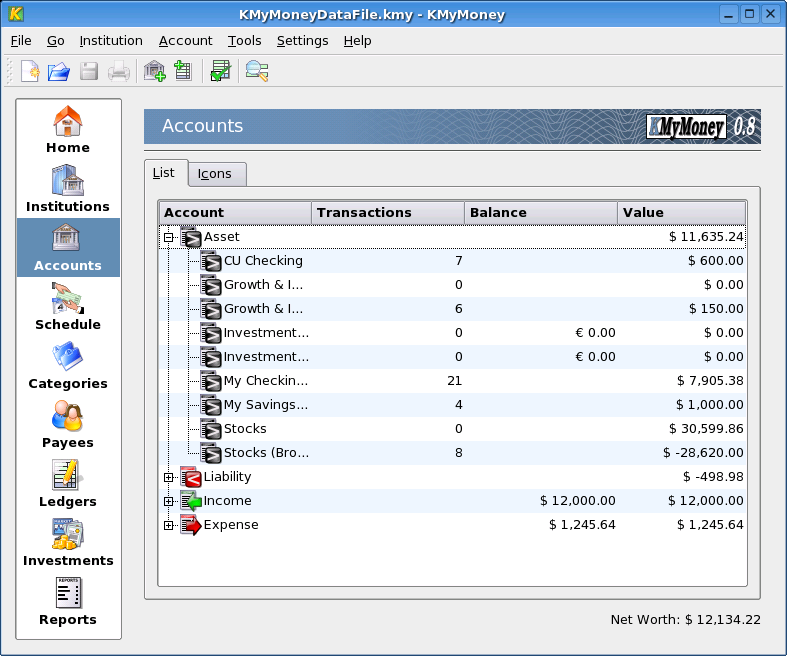Click the New file toolbar icon
787x656 pixels.
coord(30,71)
